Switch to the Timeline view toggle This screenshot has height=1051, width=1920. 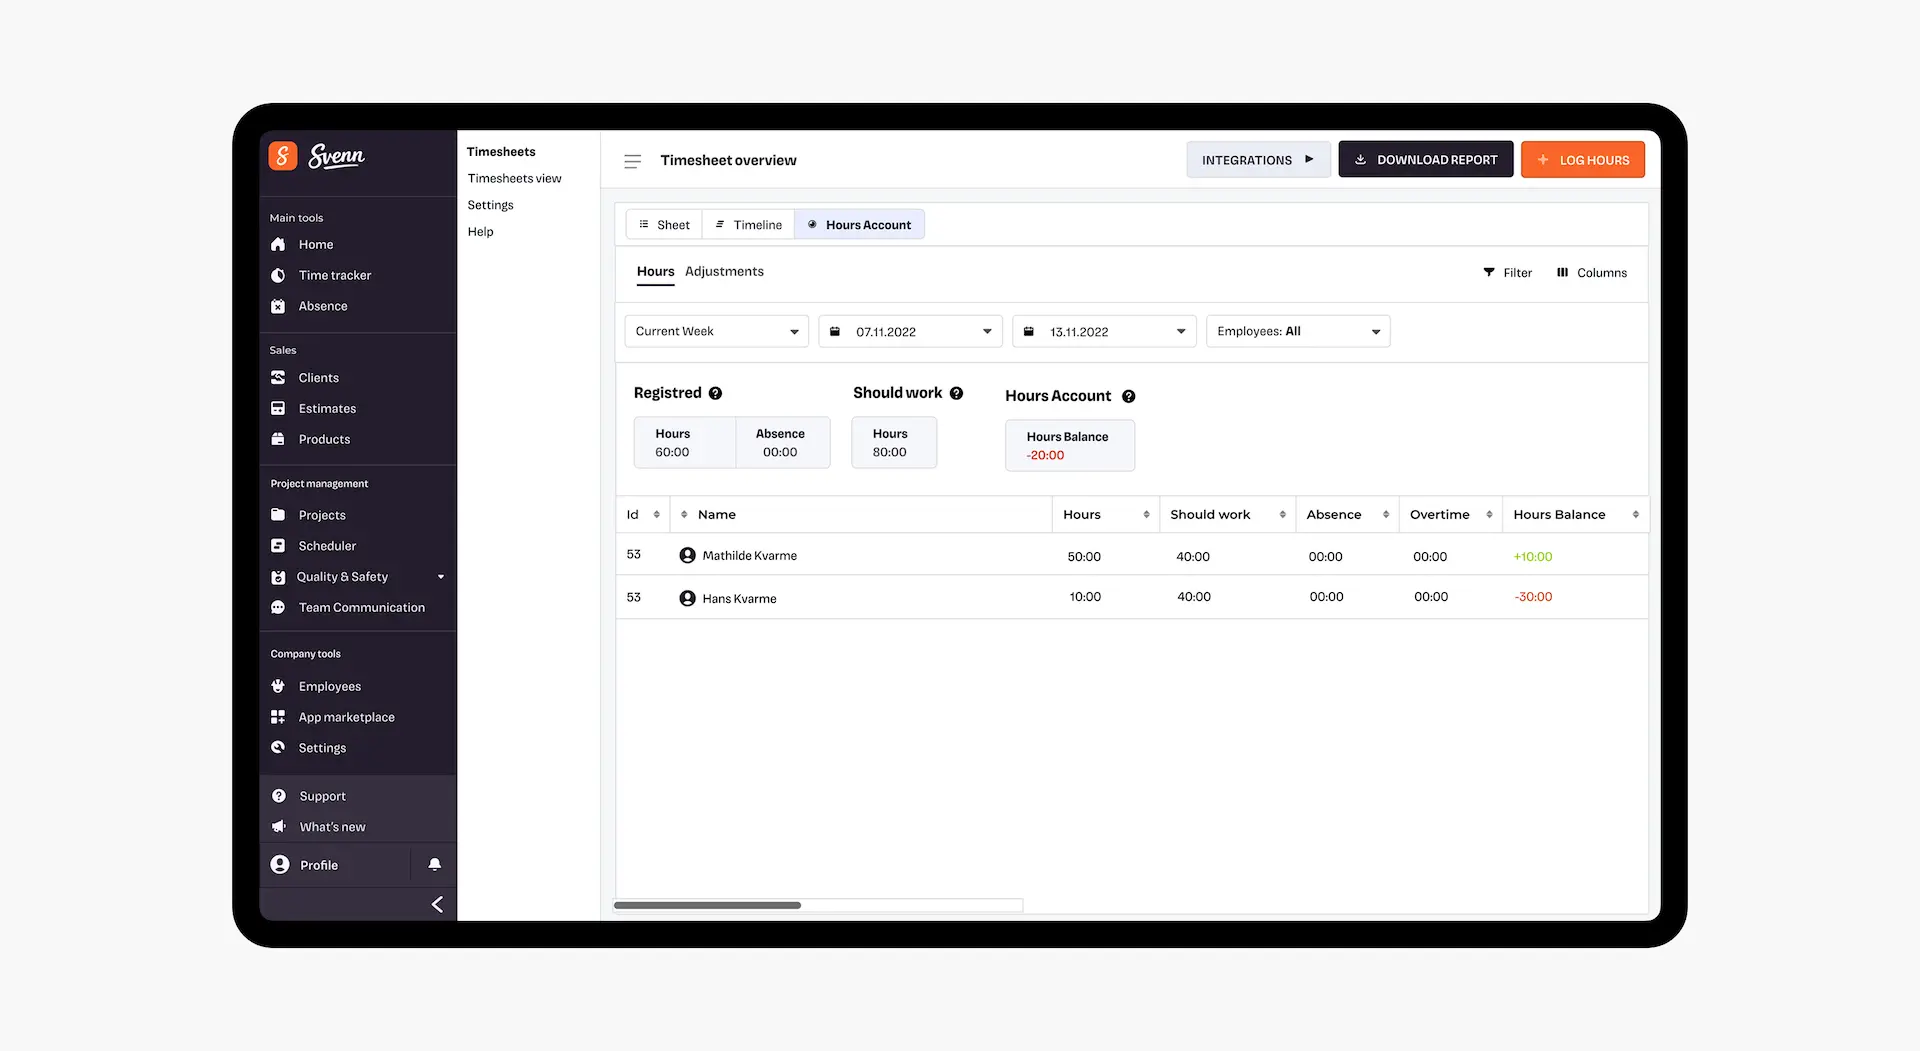(748, 225)
